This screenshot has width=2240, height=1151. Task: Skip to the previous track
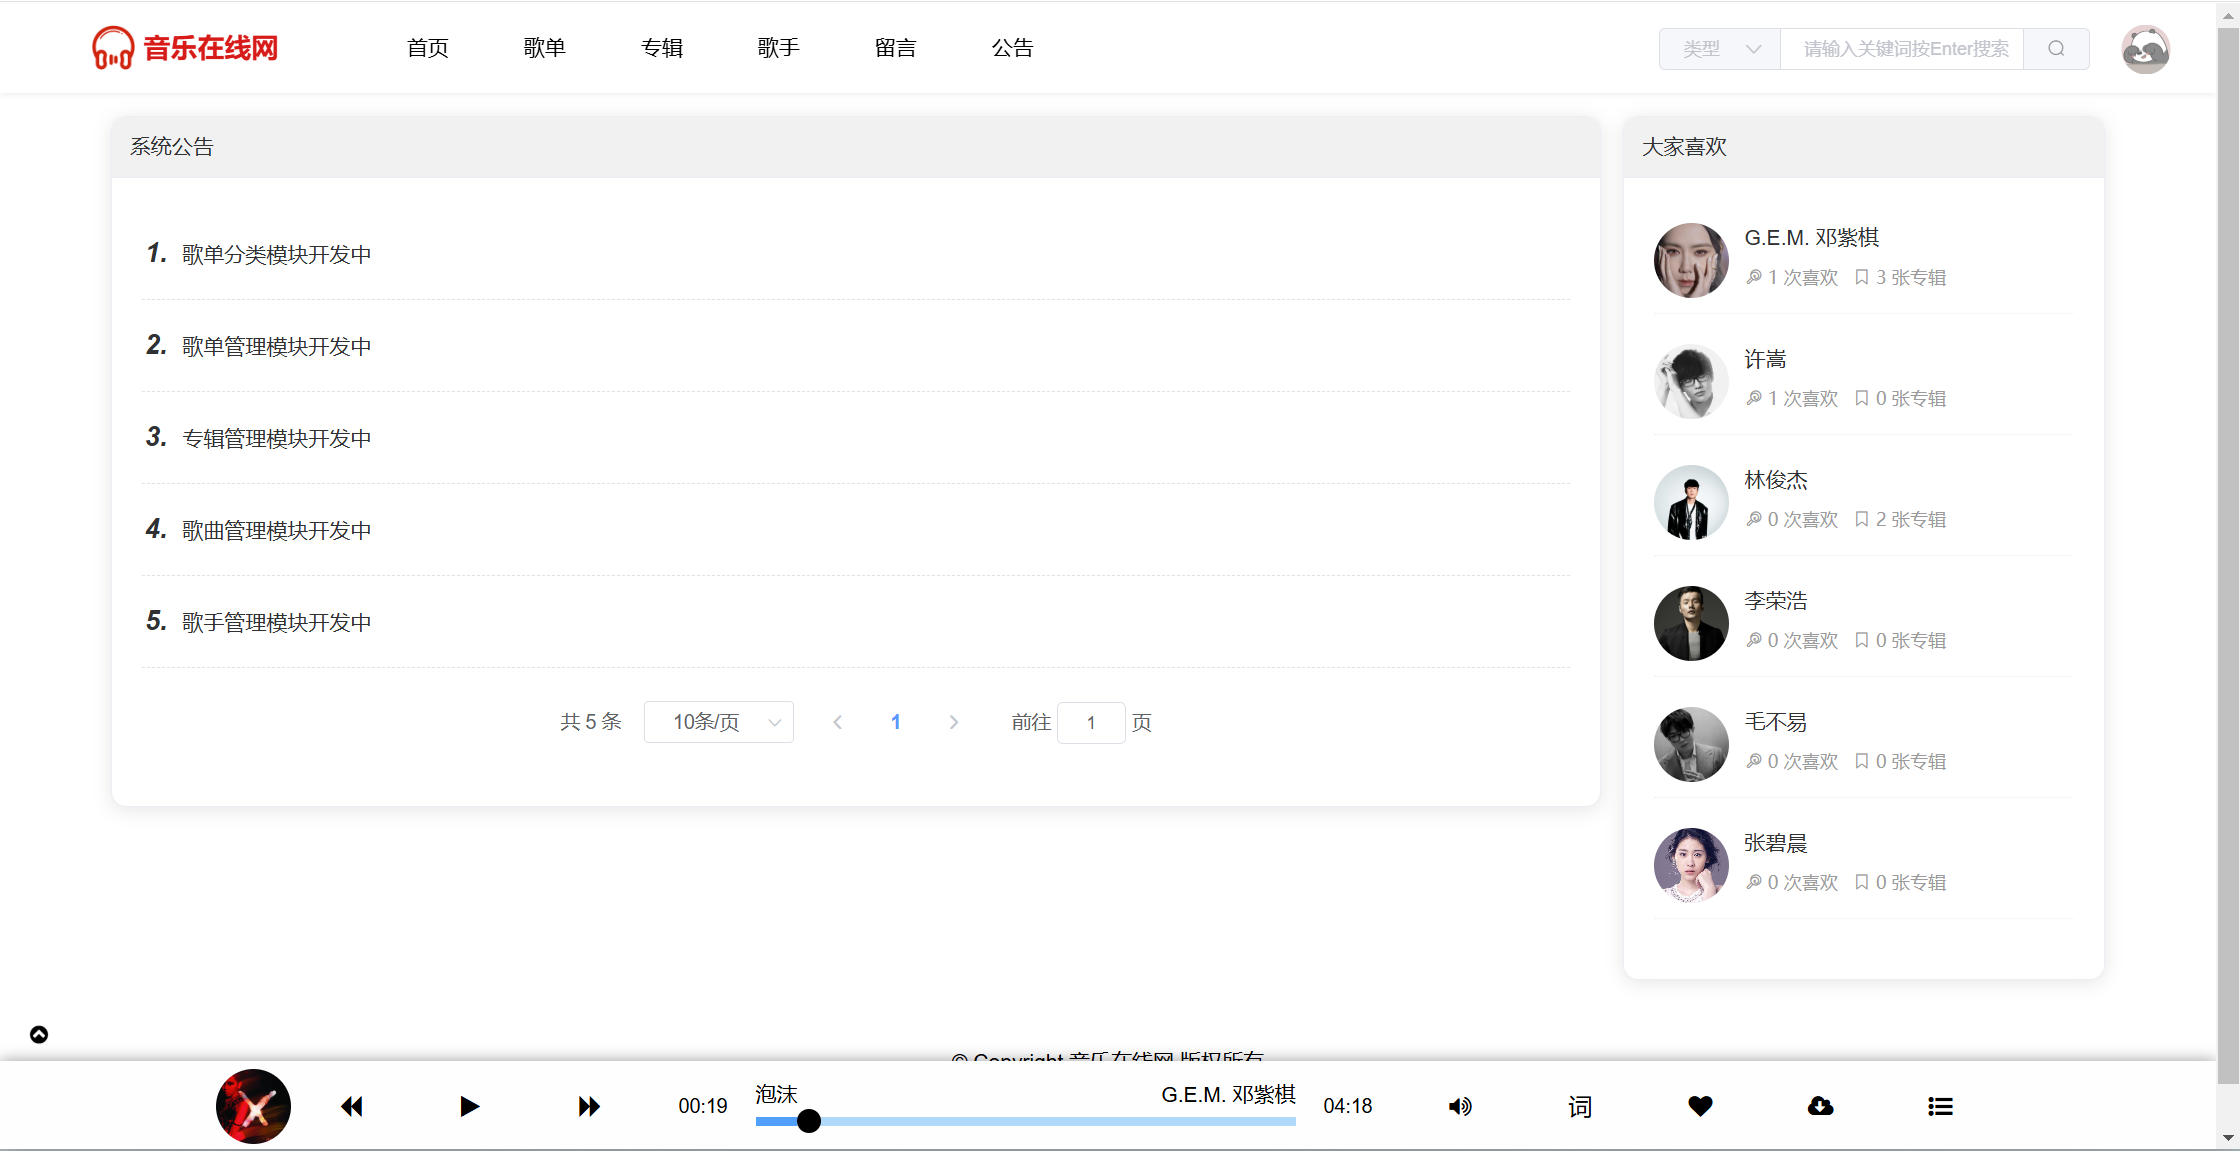351,1106
